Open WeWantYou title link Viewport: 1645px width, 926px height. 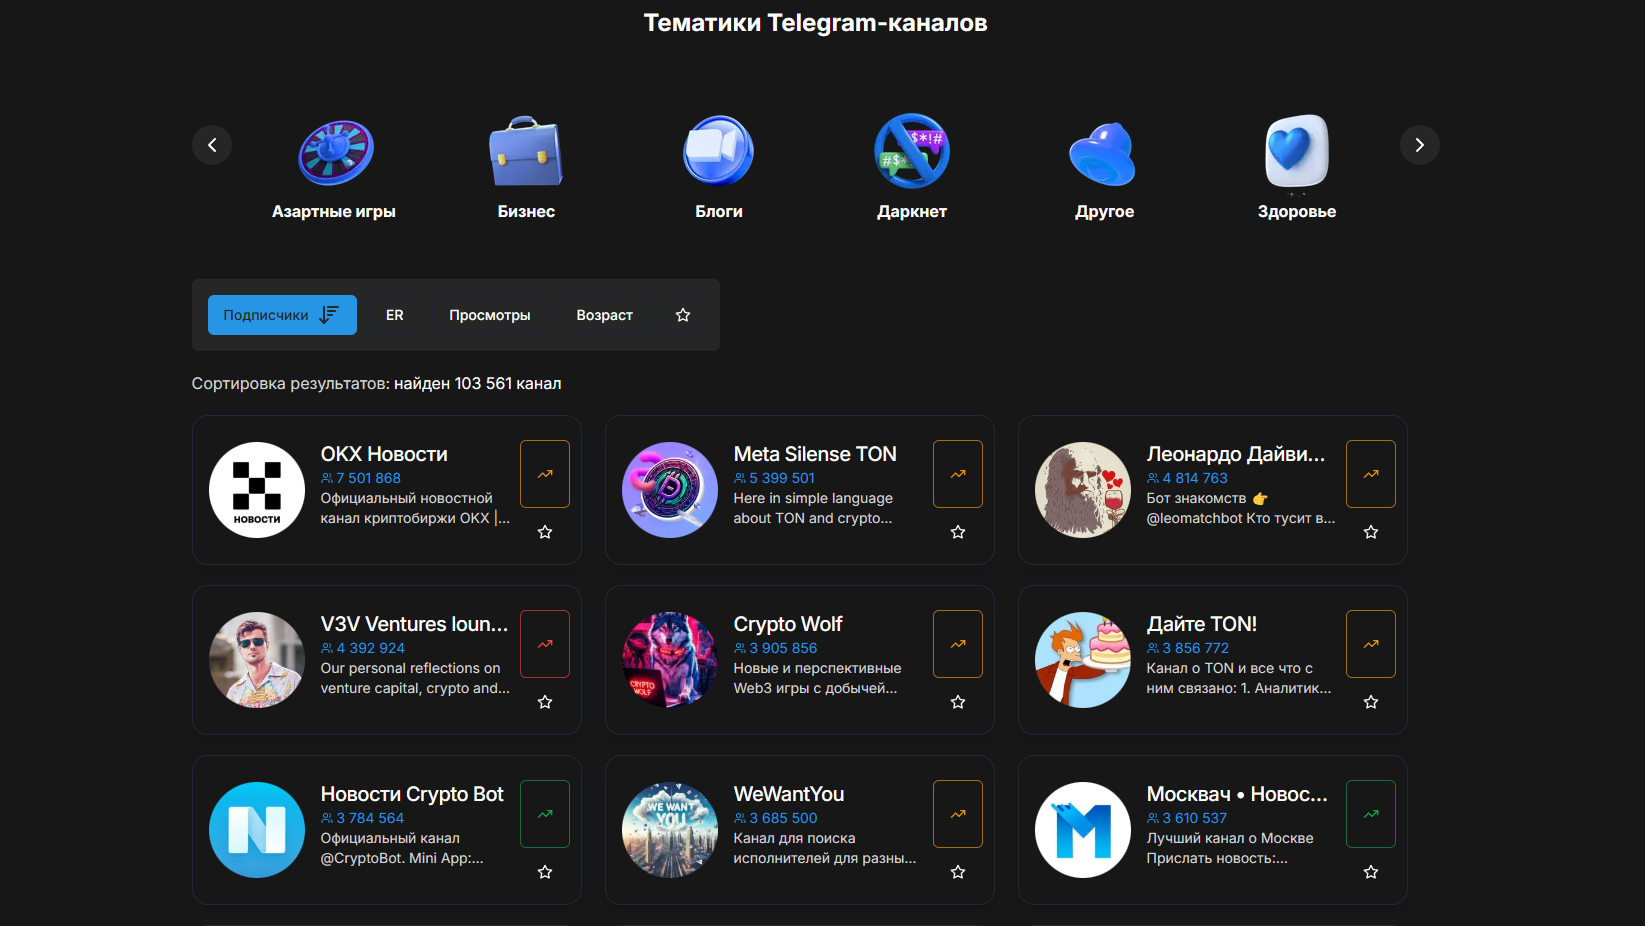click(789, 794)
